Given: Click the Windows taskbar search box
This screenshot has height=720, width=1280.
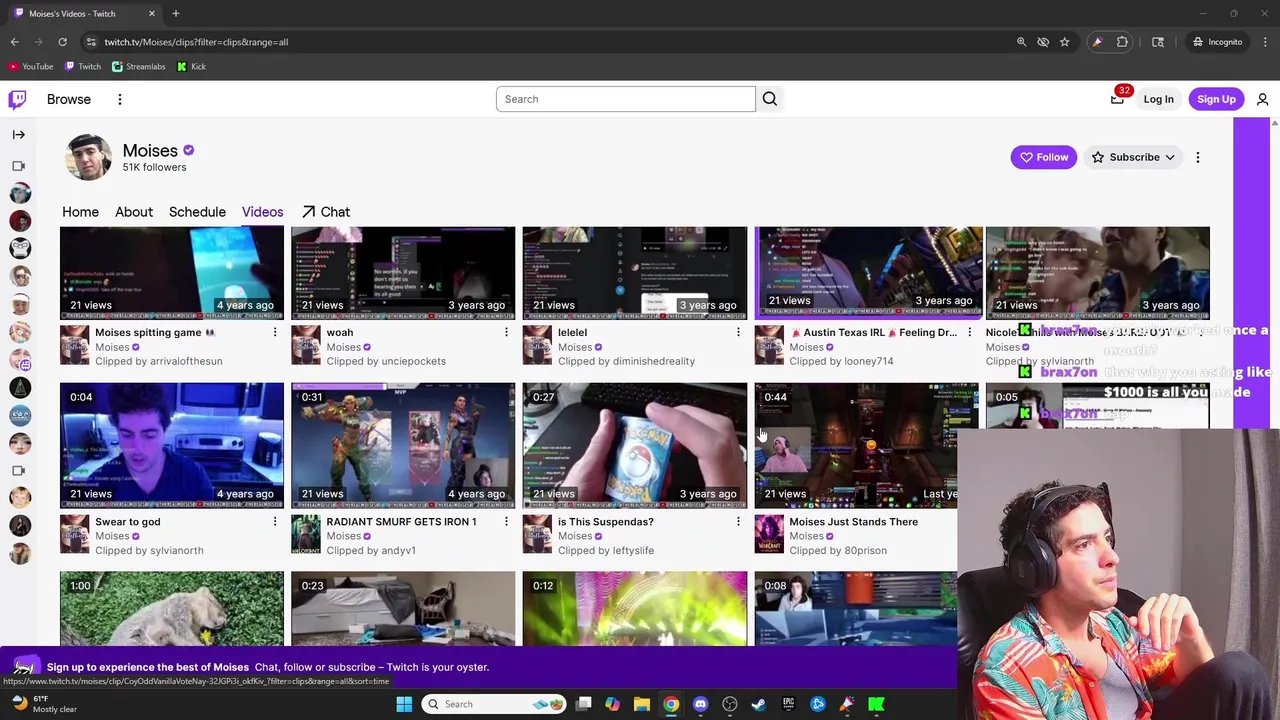Looking at the screenshot, I should [x=492, y=704].
